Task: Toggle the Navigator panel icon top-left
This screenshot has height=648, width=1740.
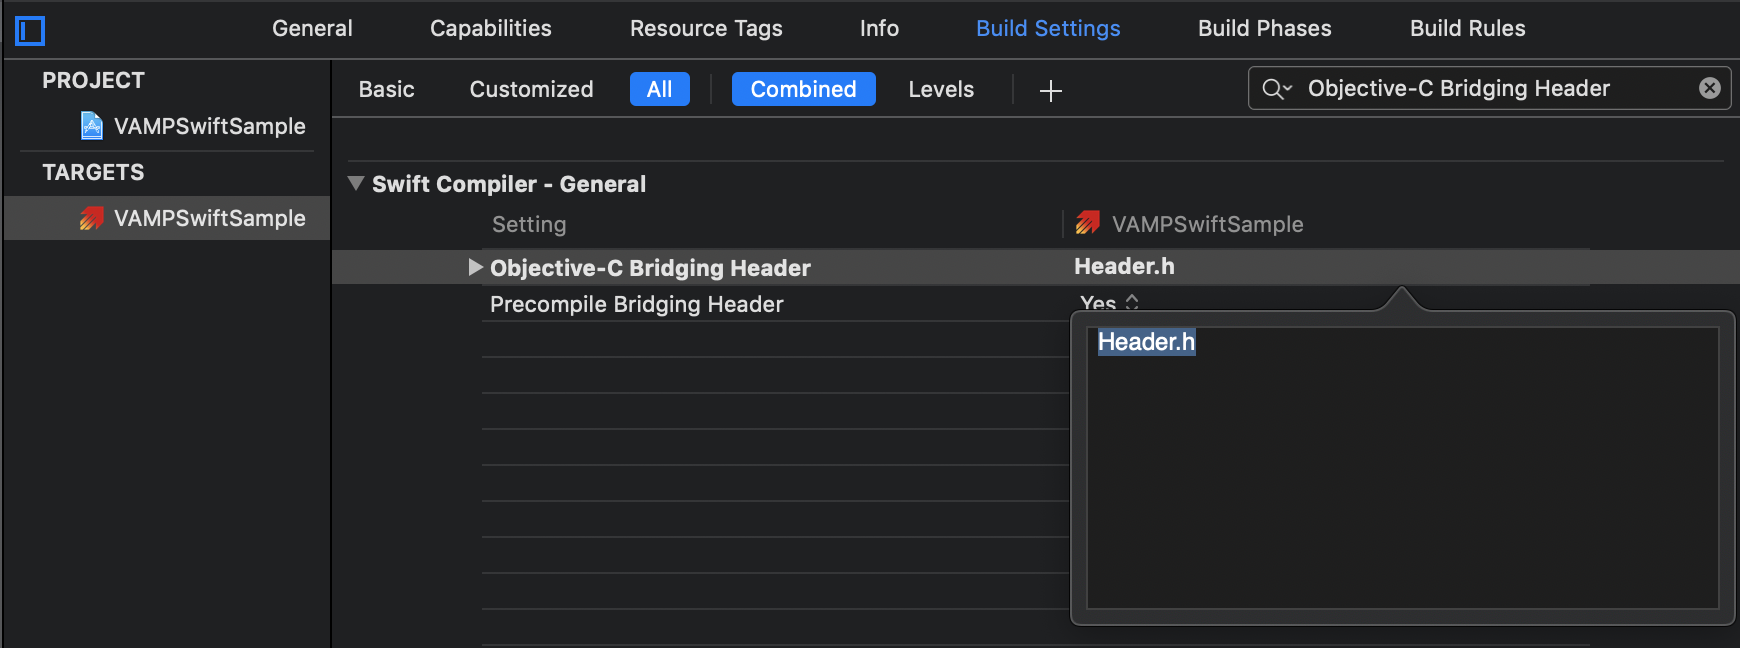Action: tap(31, 29)
